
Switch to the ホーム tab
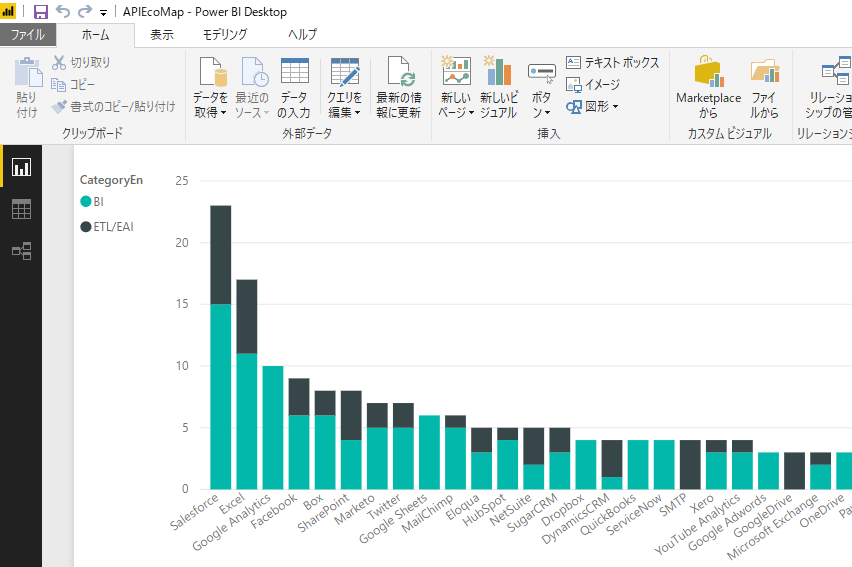click(x=96, y=35)
